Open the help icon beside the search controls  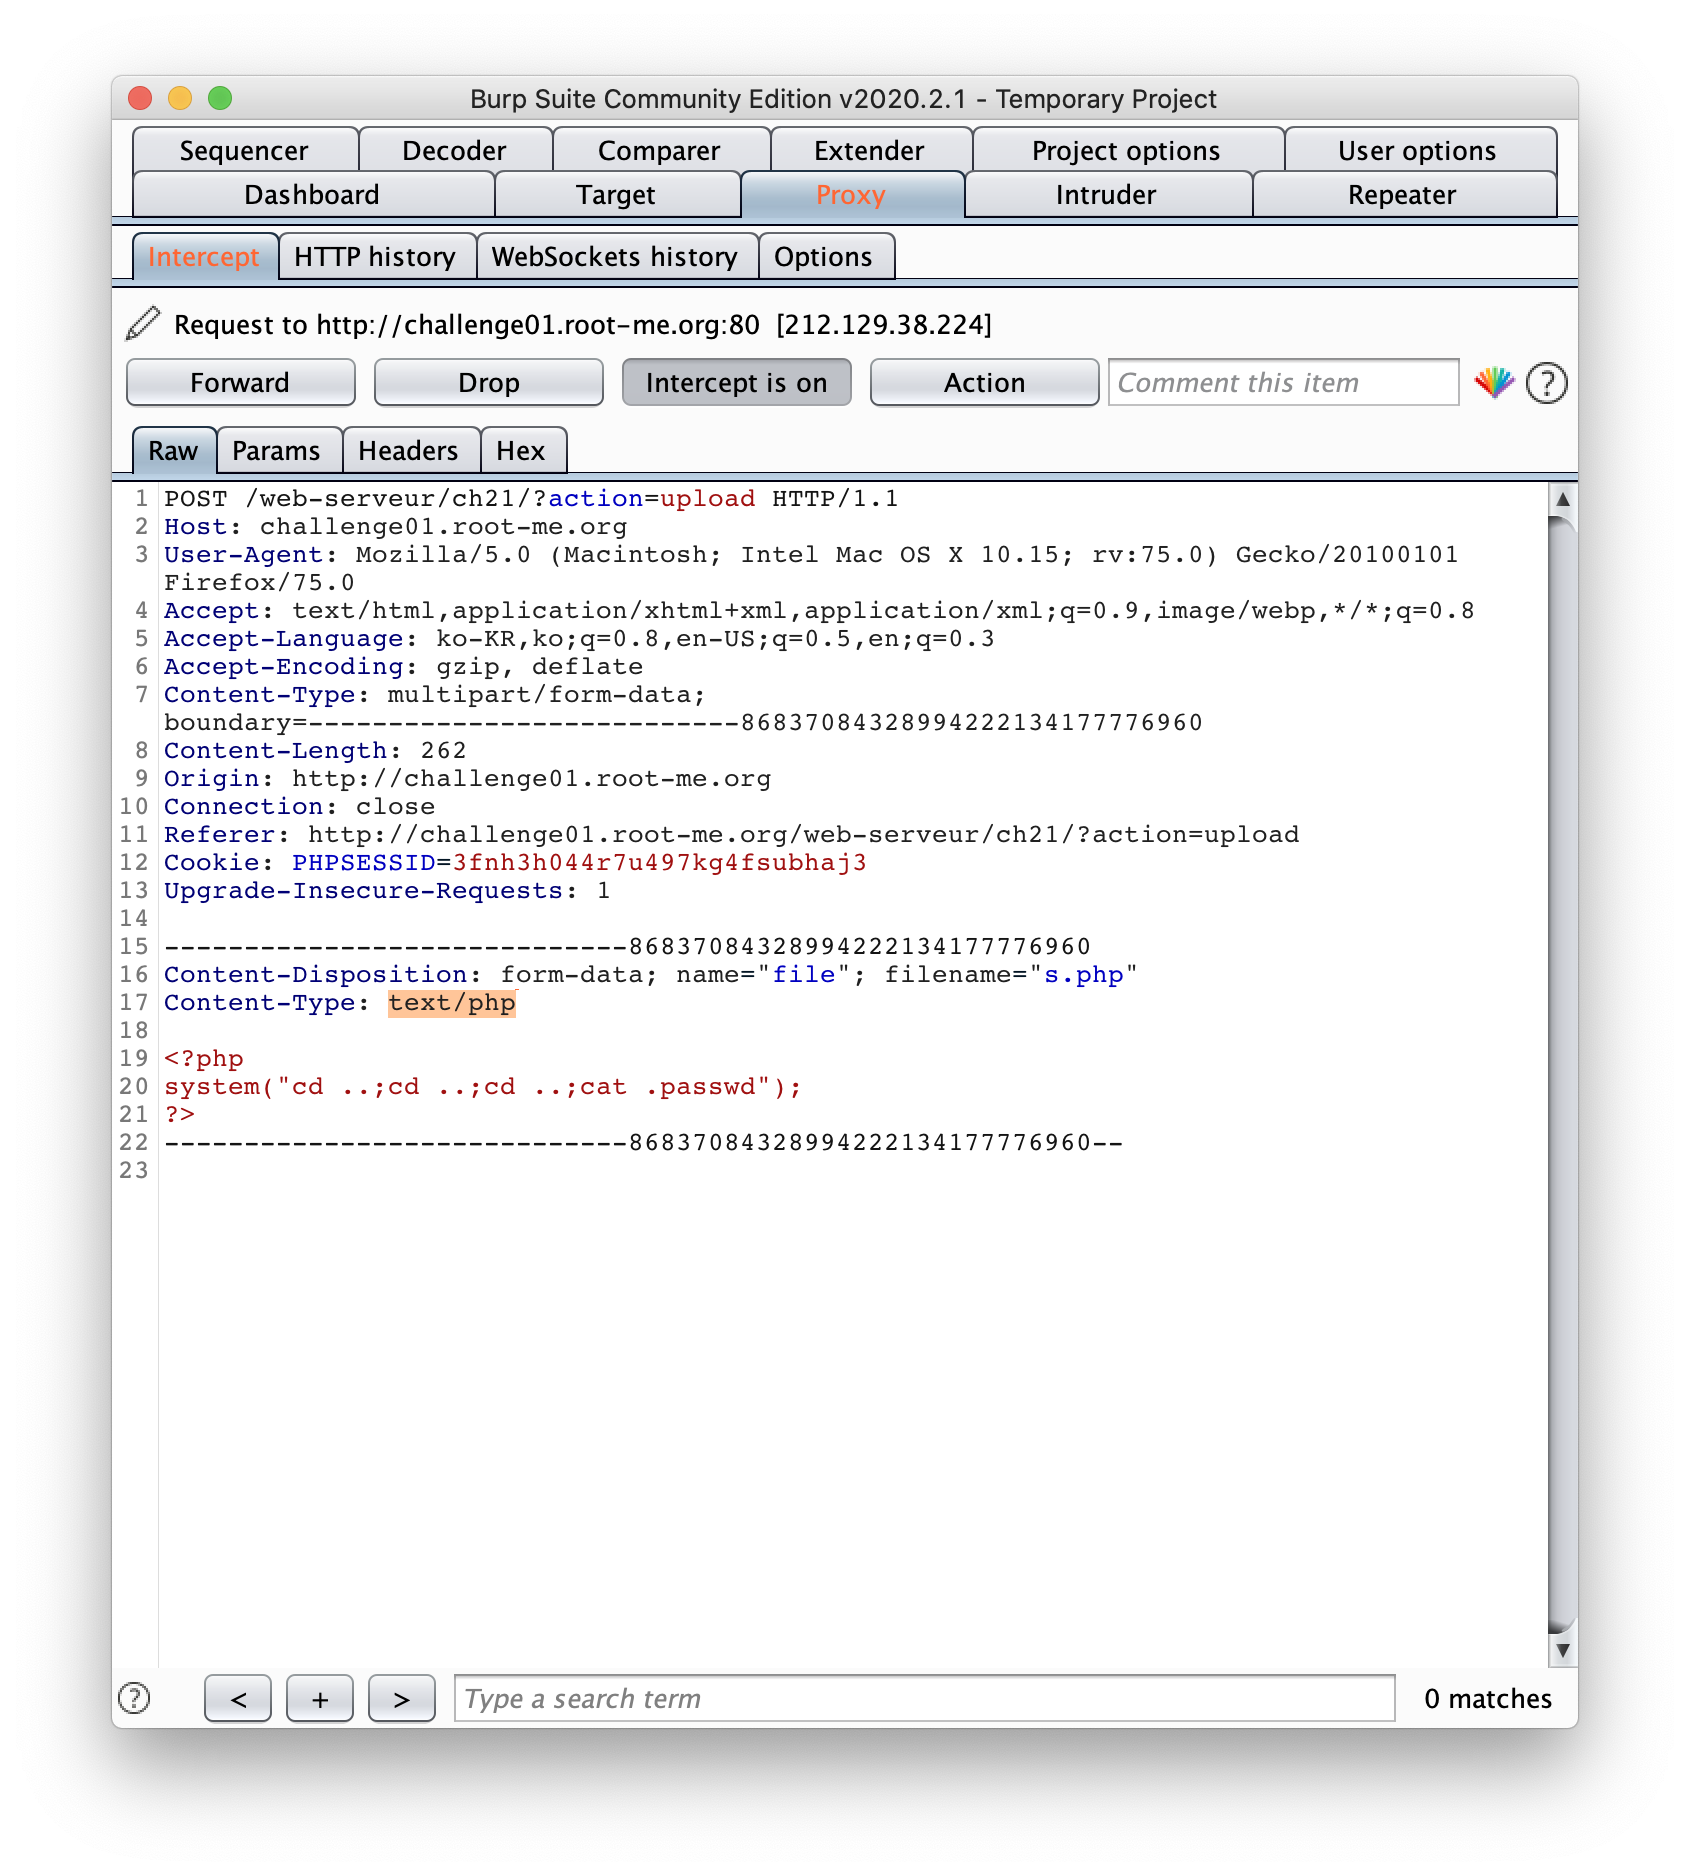pos(134,1698)
